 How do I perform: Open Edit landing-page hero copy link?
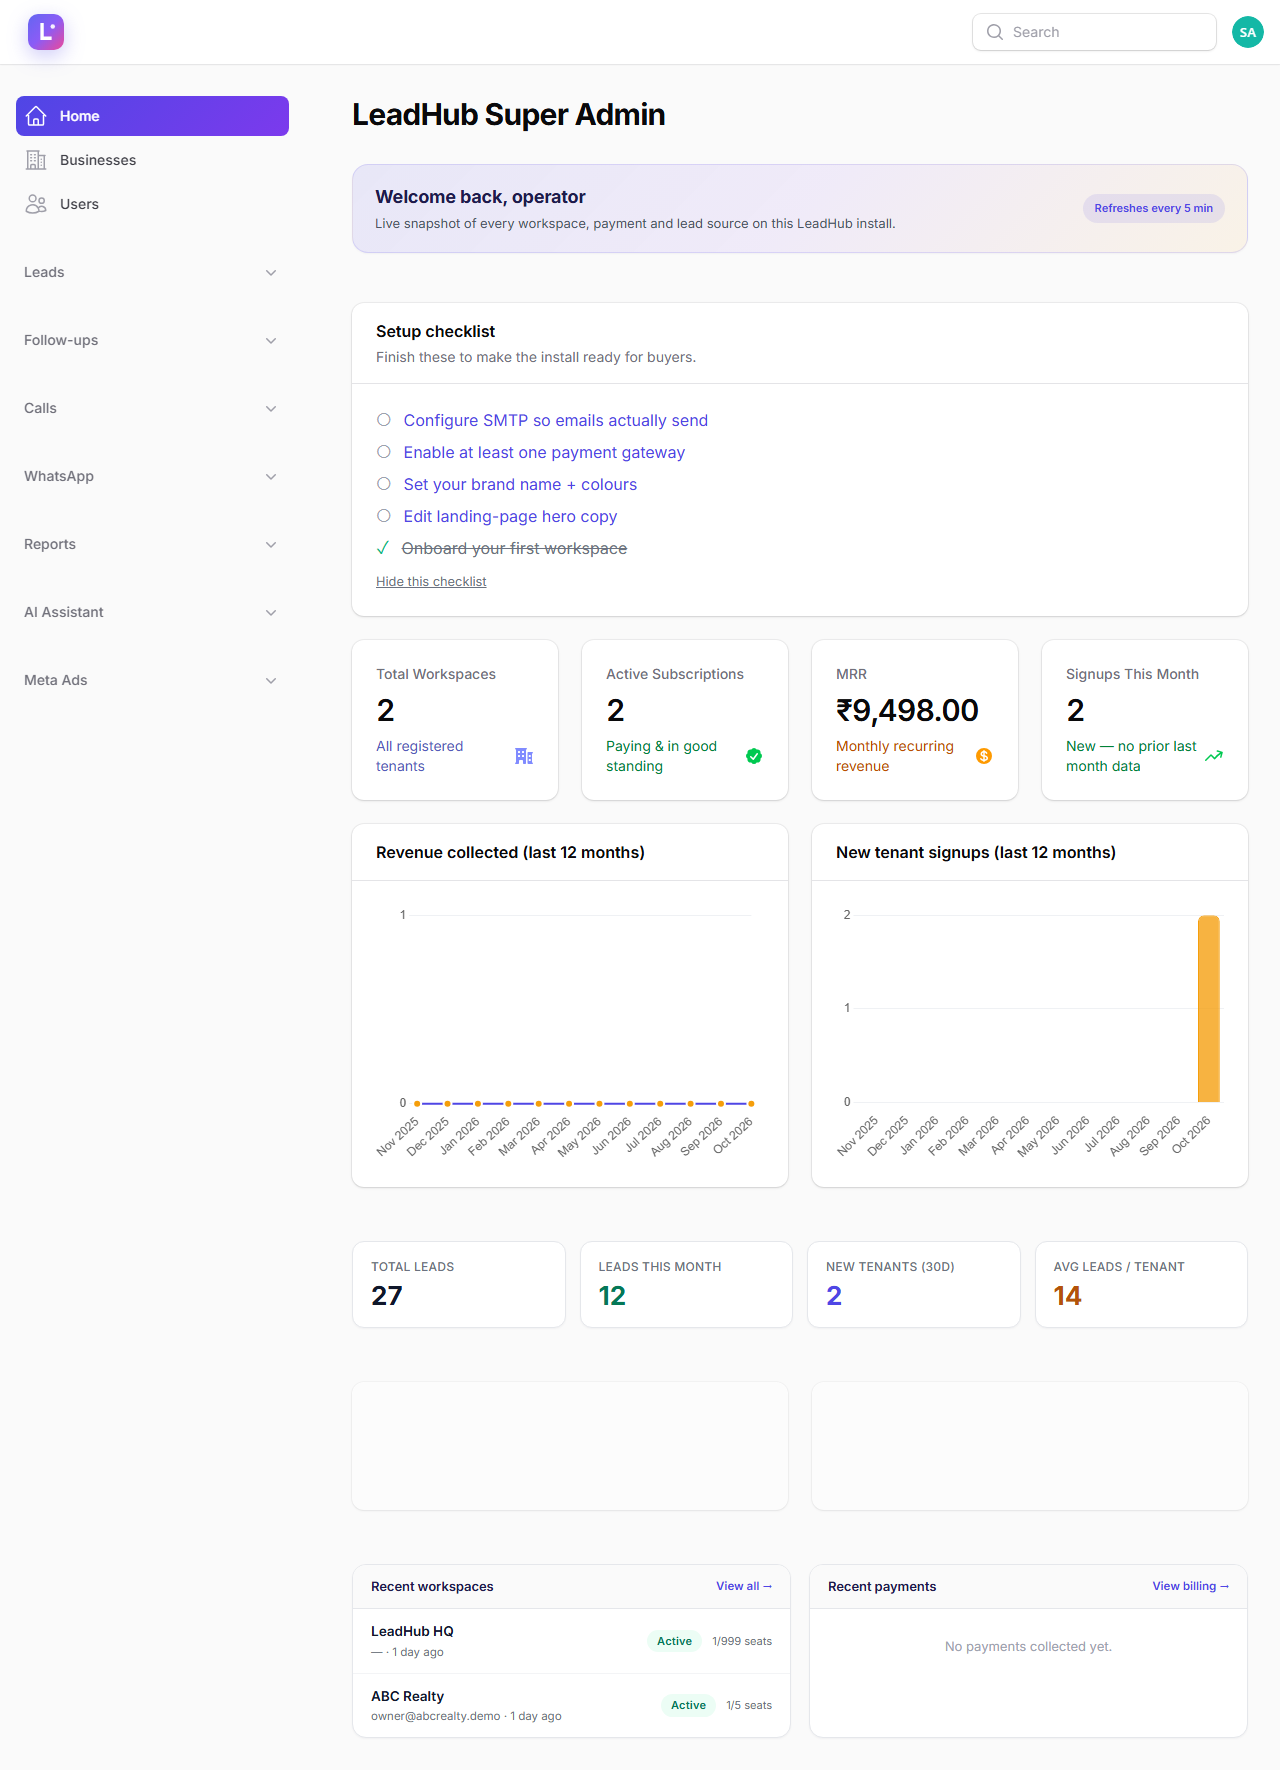pyautogui.click(x=510, y=516)
